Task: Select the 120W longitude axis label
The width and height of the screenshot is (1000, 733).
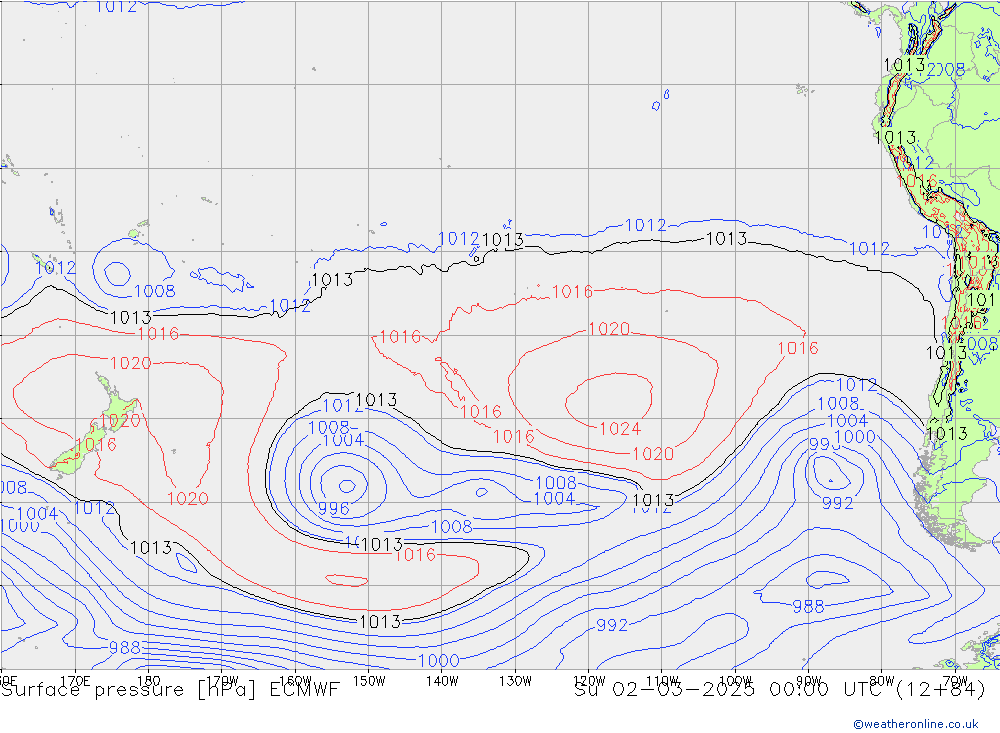Action: pyautogui.click(x=587, y=679)
